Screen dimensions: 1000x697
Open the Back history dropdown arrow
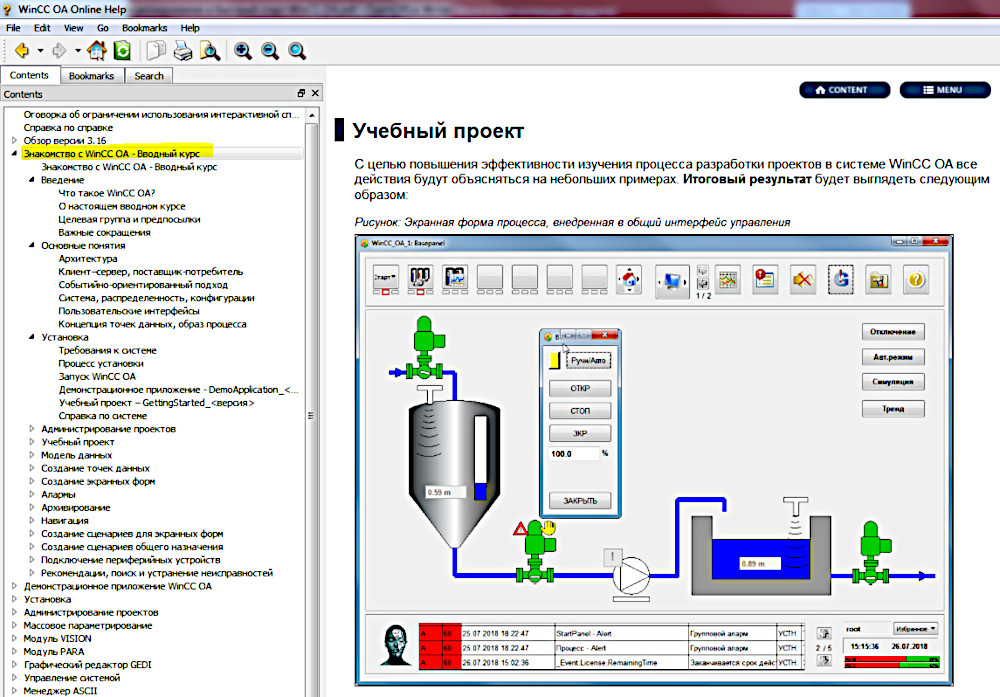click(x=40, y=50)
